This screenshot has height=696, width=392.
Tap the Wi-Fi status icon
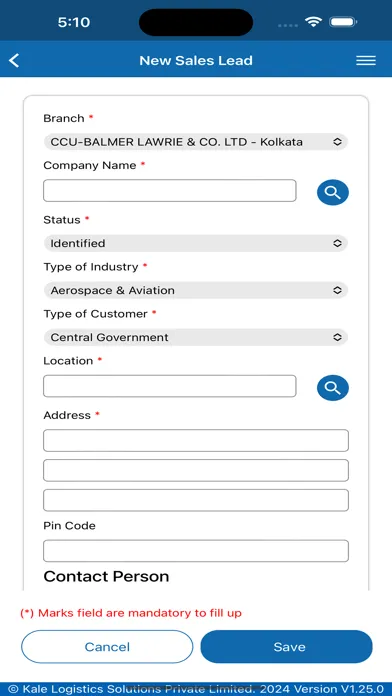tap(313, 22)
